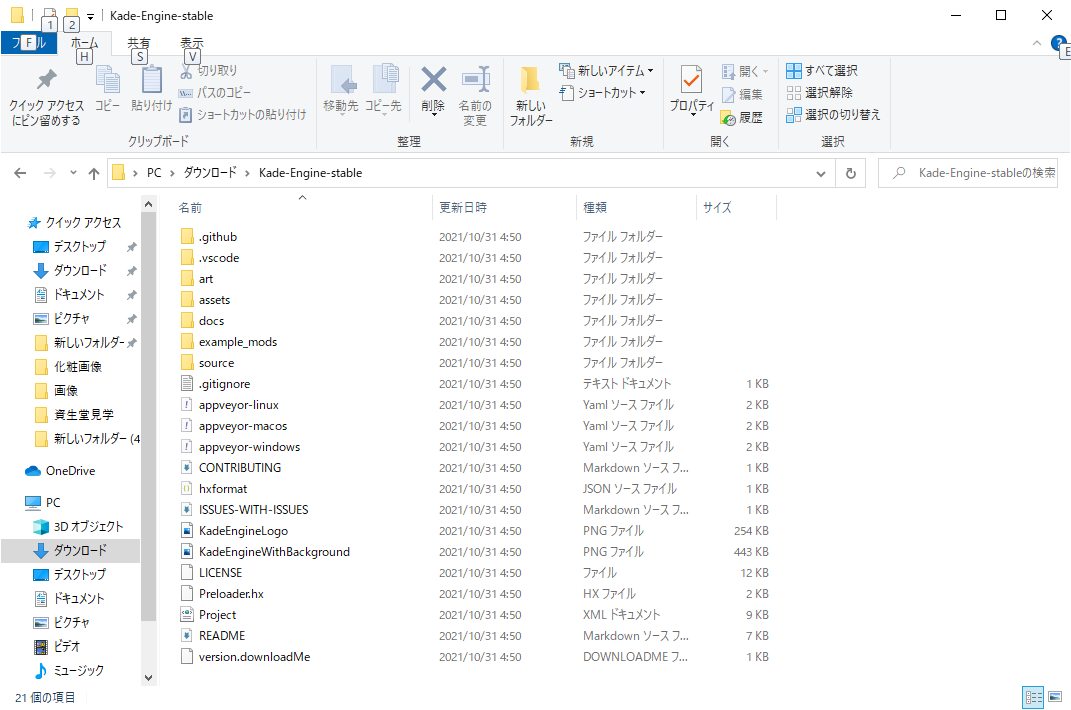Image resolution: width=1071 pixels, height=710 pixels.
Task: Open New item (新しいアイテム) dropdown
Action: pyautogui.click(x=606, y=71)
